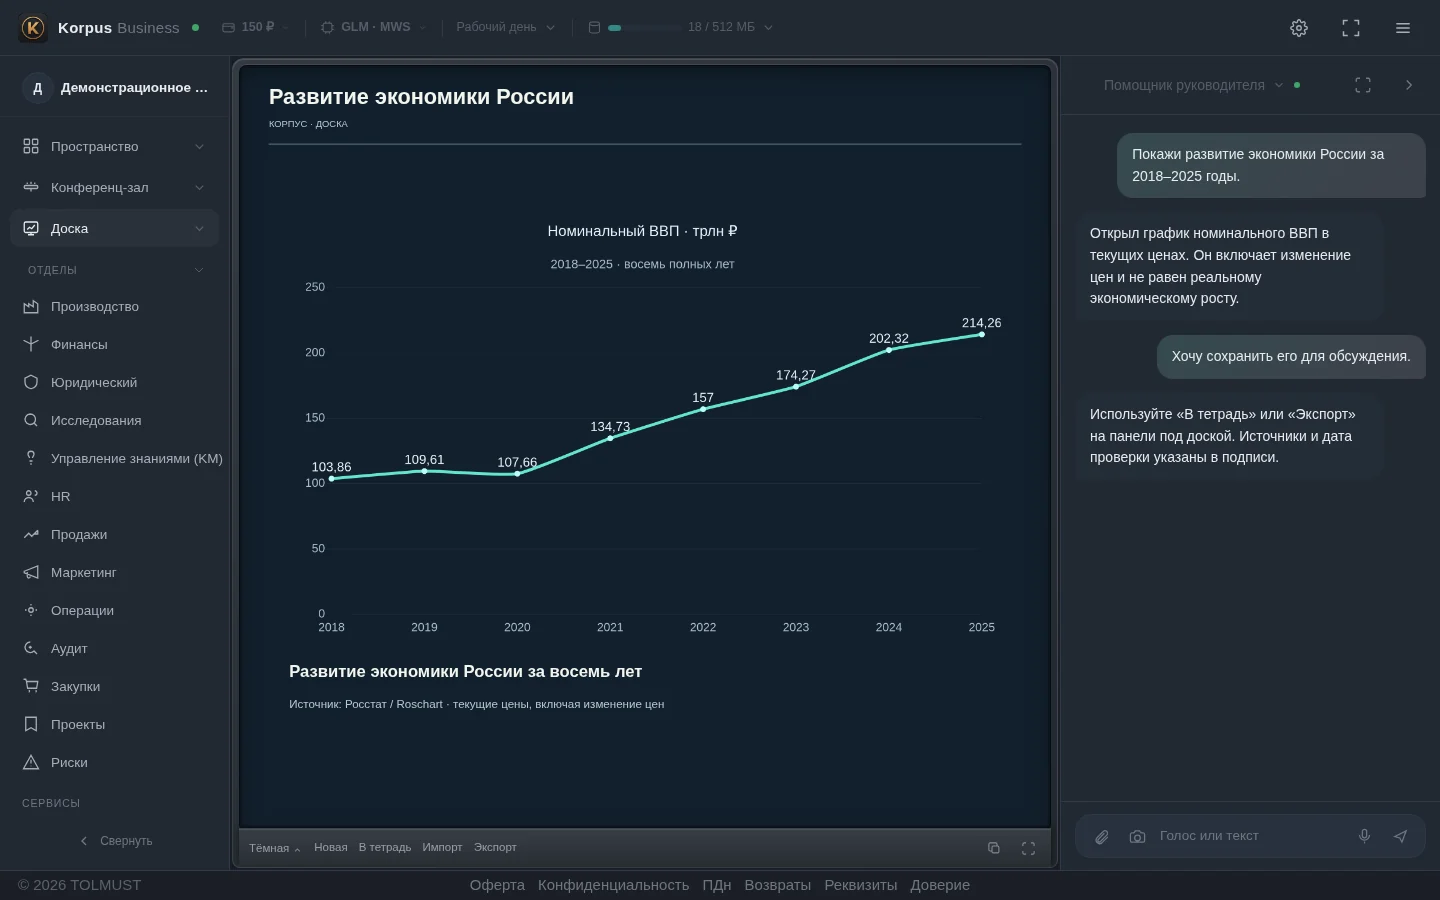Open the Финансы department icon
Image resolution: width=1440 pixels, height=900 pixels.
[x=31, y=345]
